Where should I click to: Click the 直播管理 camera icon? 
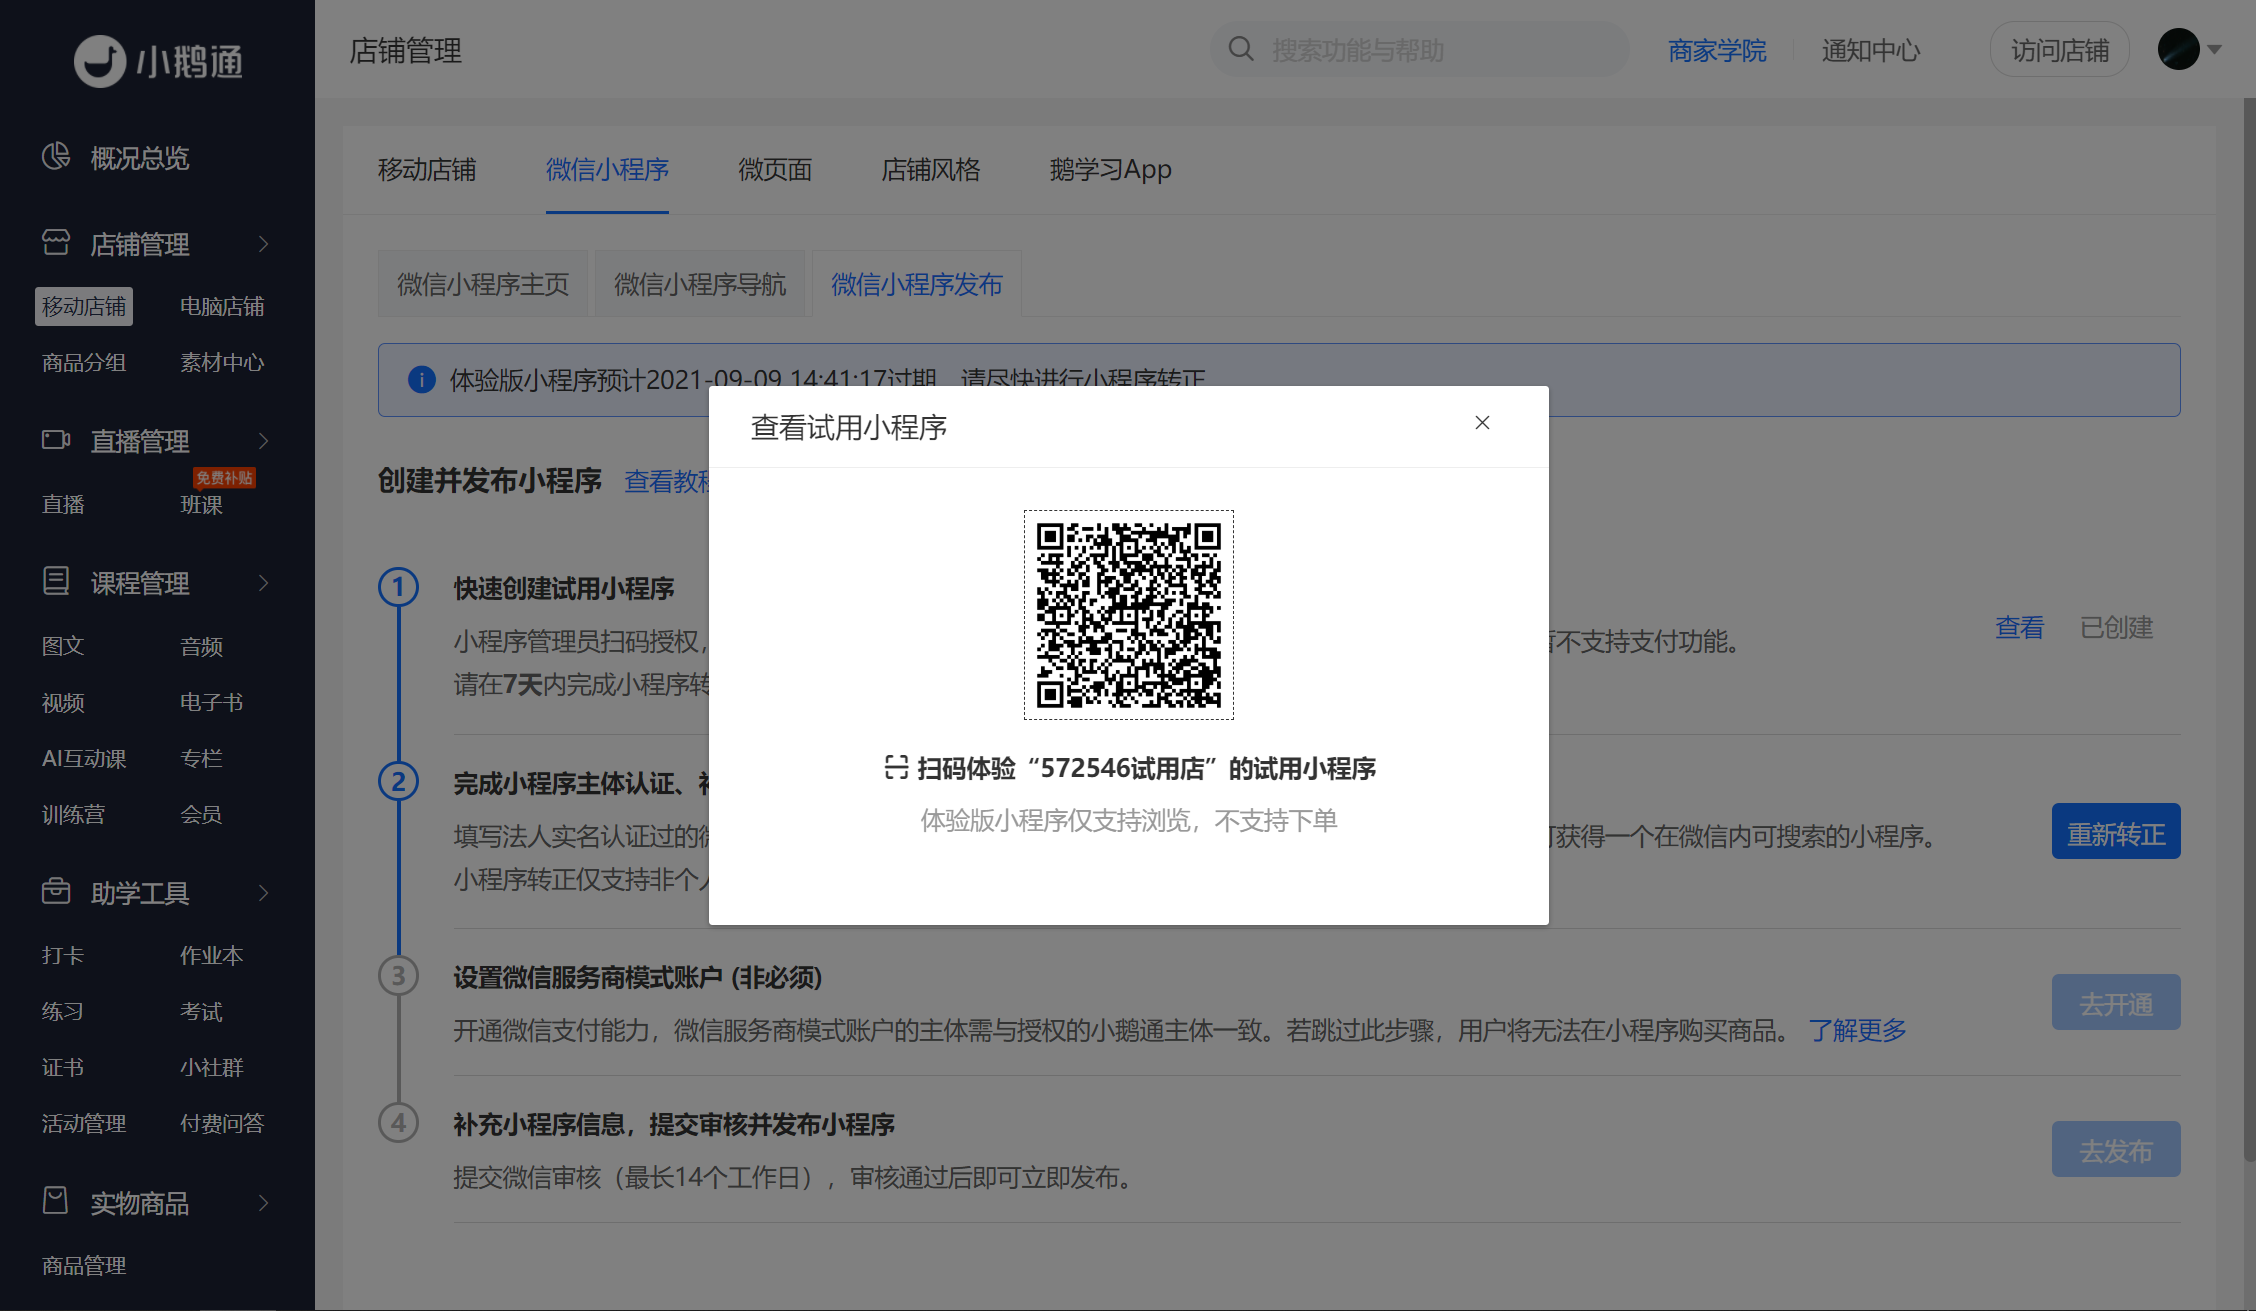(x=56, y=439)
